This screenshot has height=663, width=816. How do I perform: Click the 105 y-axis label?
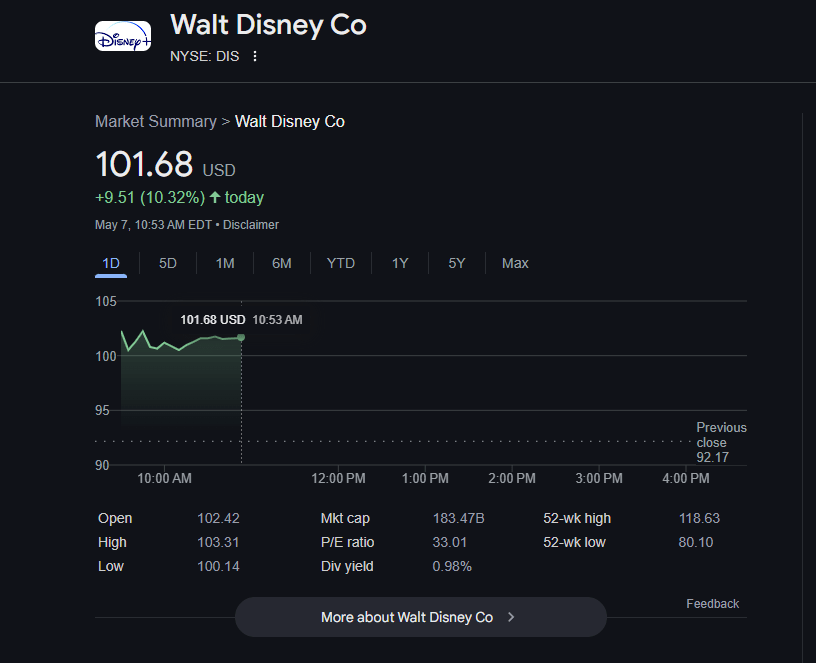[x=106, y=301]
